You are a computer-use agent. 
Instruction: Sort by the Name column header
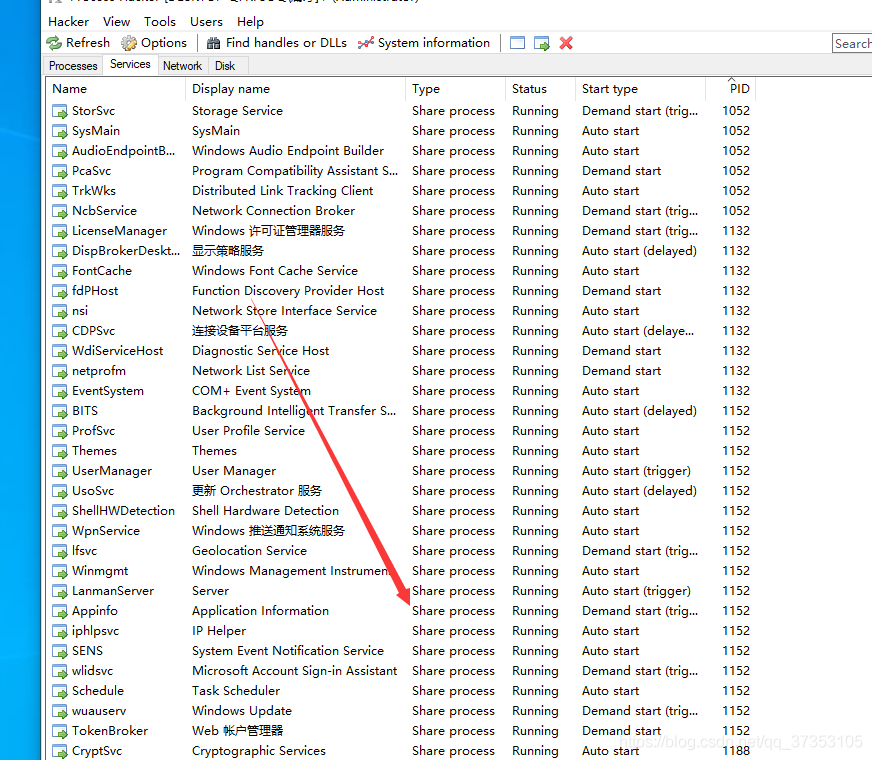[x=115, y=89]
